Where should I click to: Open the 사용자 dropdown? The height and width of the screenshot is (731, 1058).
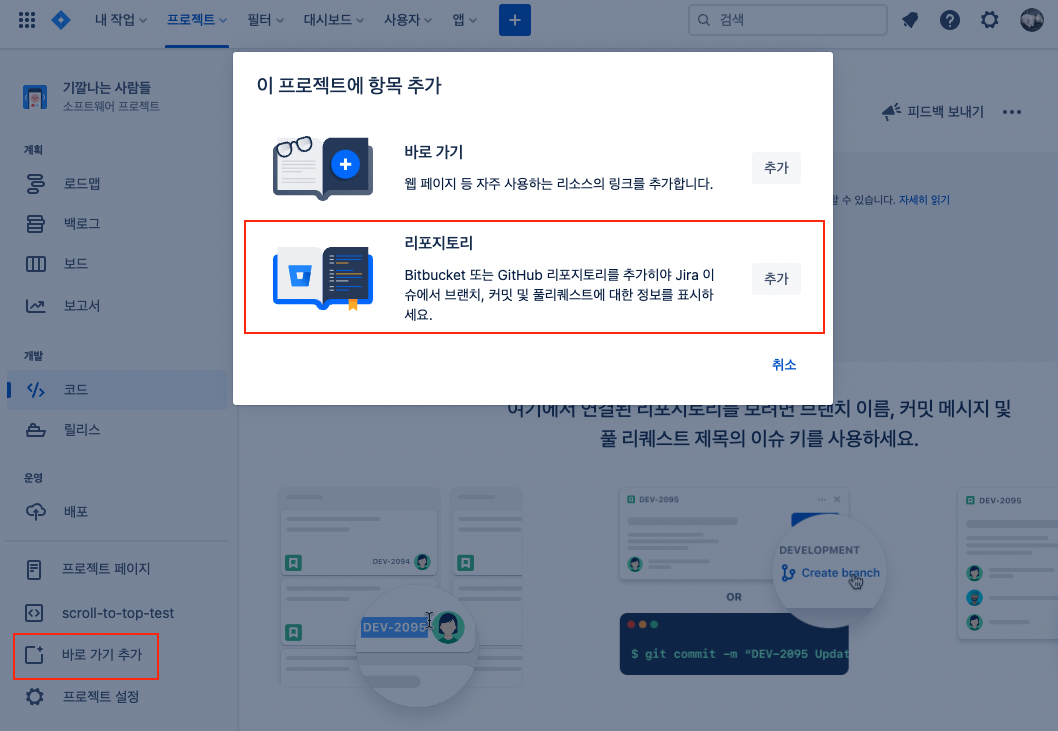[408, 20]
